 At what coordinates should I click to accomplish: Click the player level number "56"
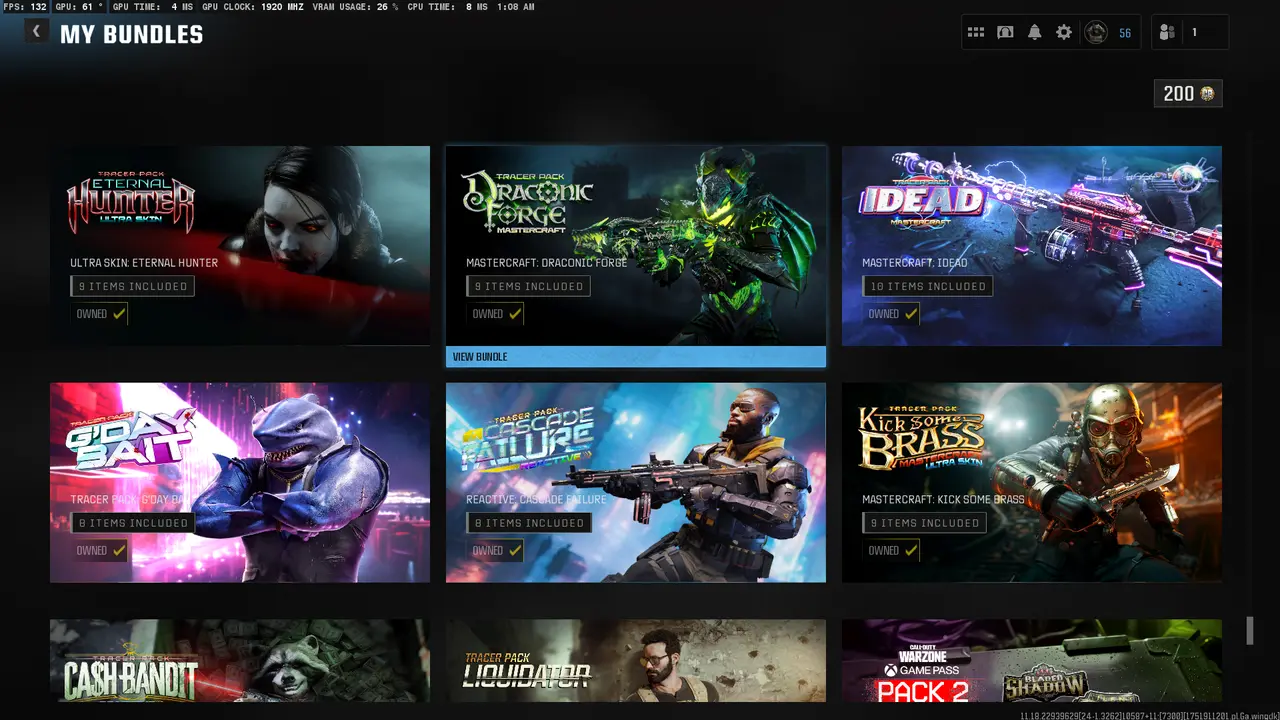coord(1125,33)
